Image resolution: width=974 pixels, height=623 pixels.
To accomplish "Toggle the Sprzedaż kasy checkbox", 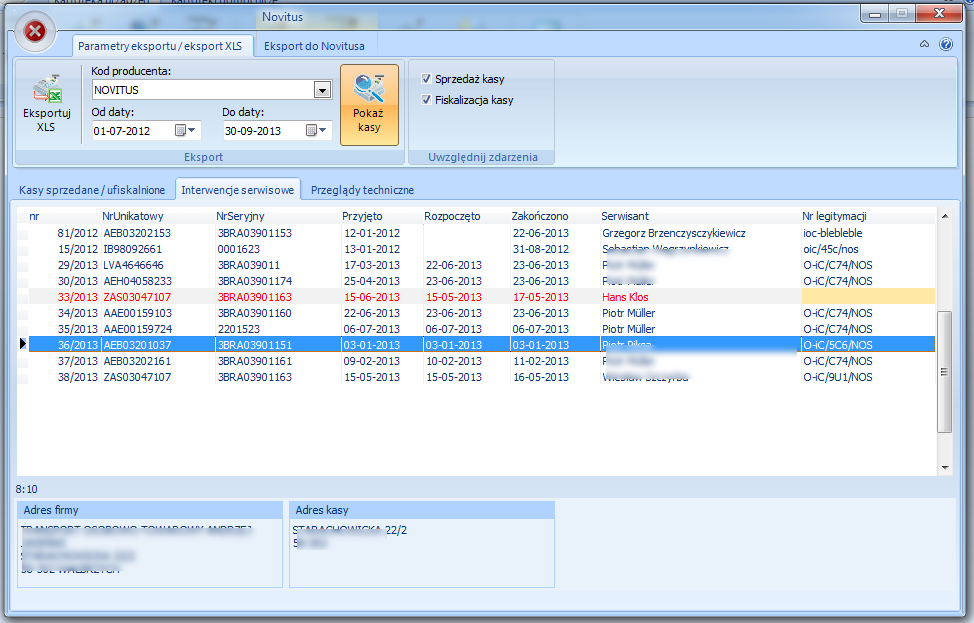I will click(426, 79).
